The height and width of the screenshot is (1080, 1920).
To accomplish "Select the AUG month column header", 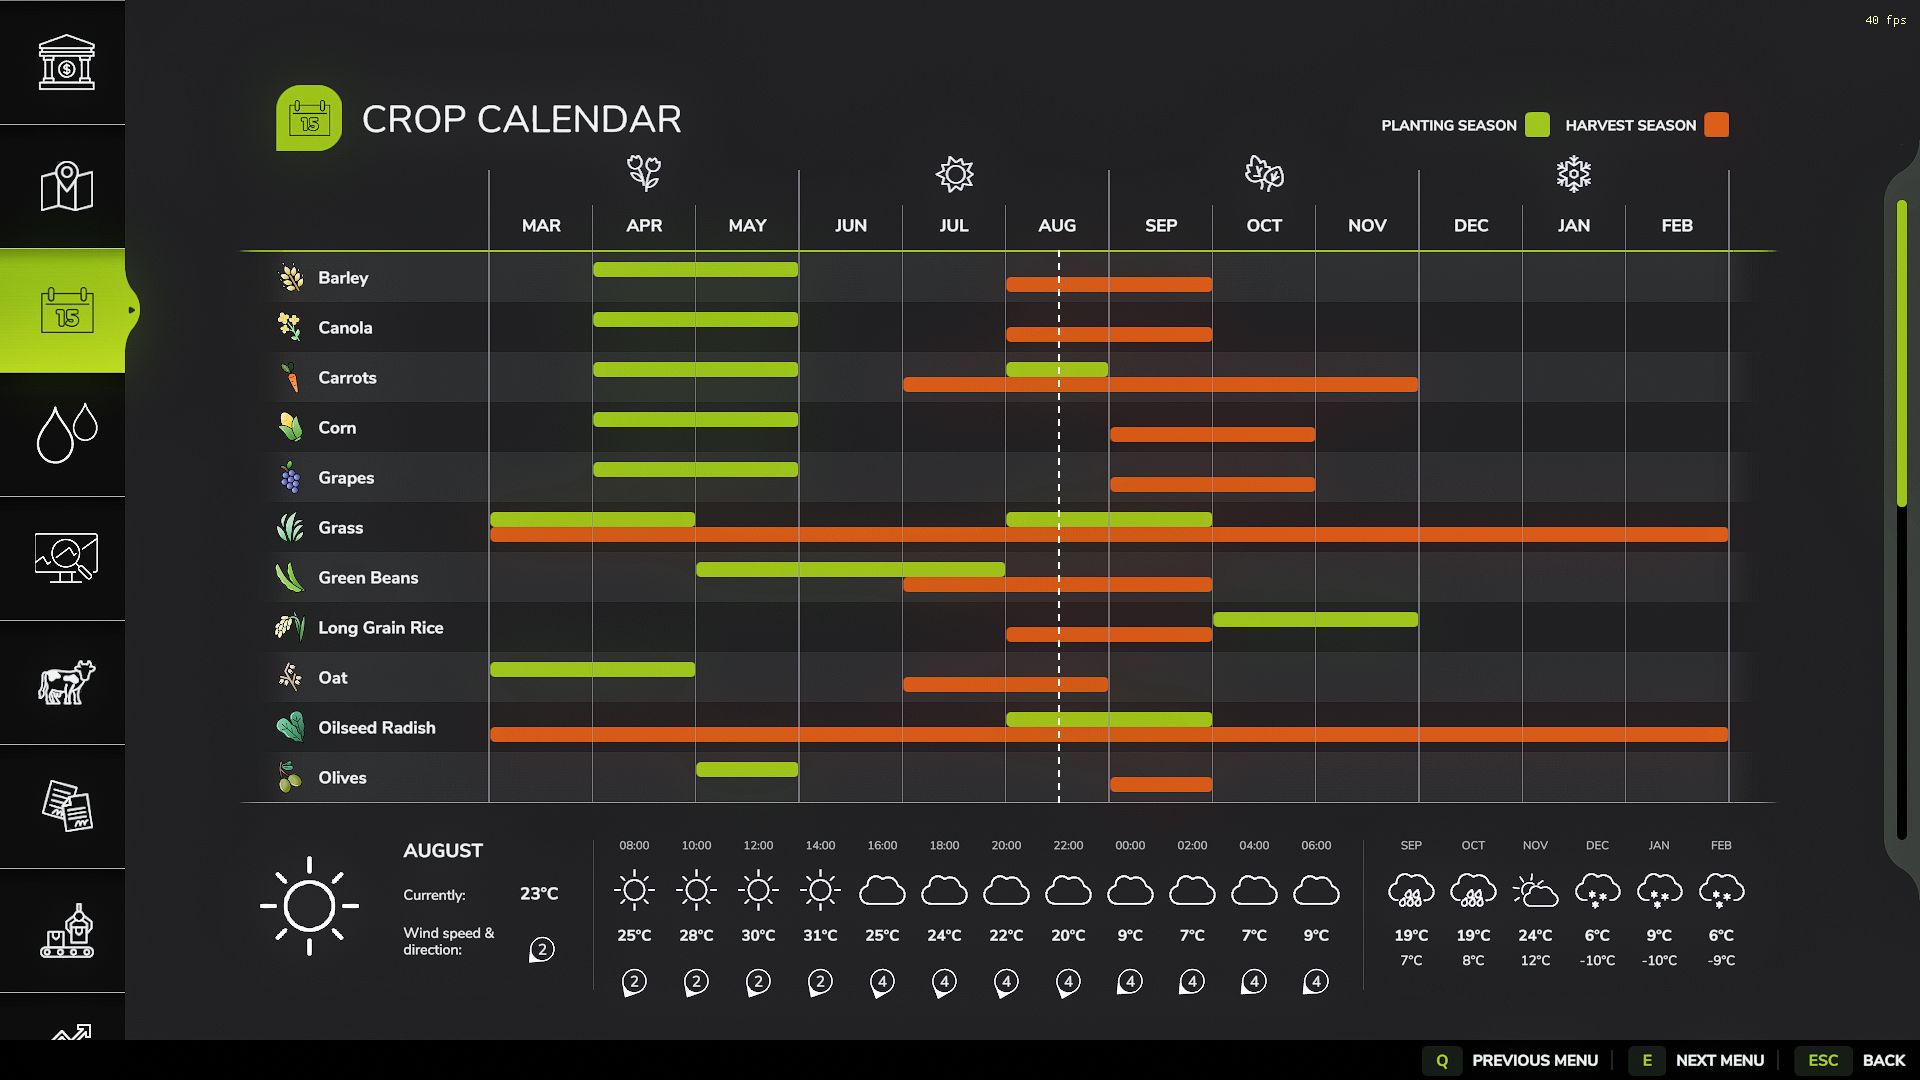I will 1057,226.
